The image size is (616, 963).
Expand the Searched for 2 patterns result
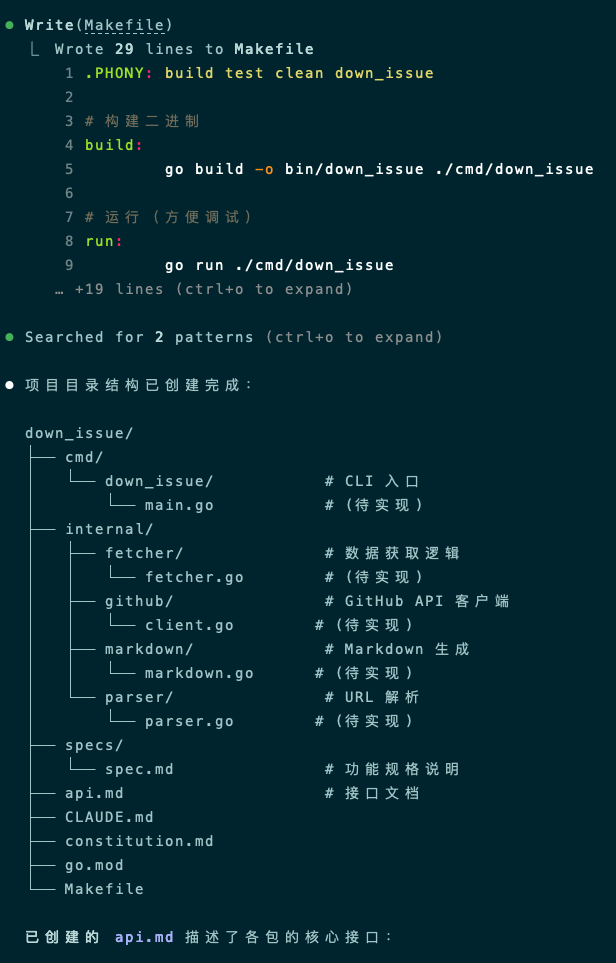tap(354, 337)
